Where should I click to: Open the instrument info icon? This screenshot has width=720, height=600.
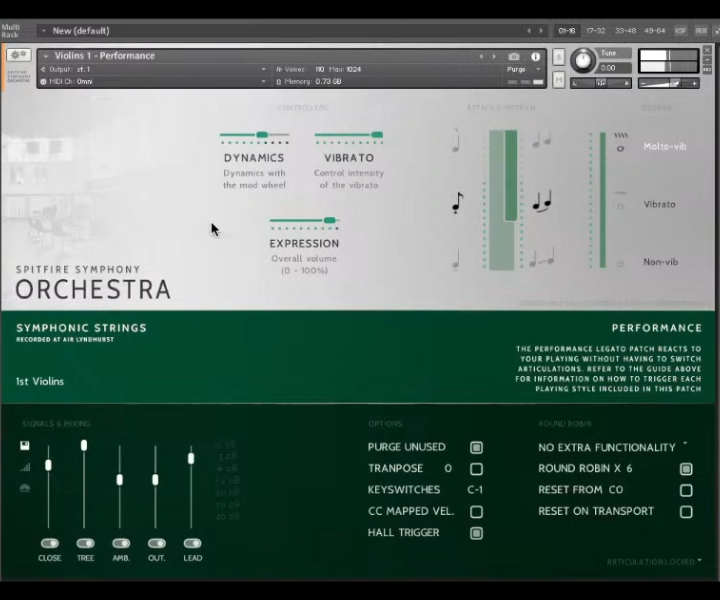point(535,56)
